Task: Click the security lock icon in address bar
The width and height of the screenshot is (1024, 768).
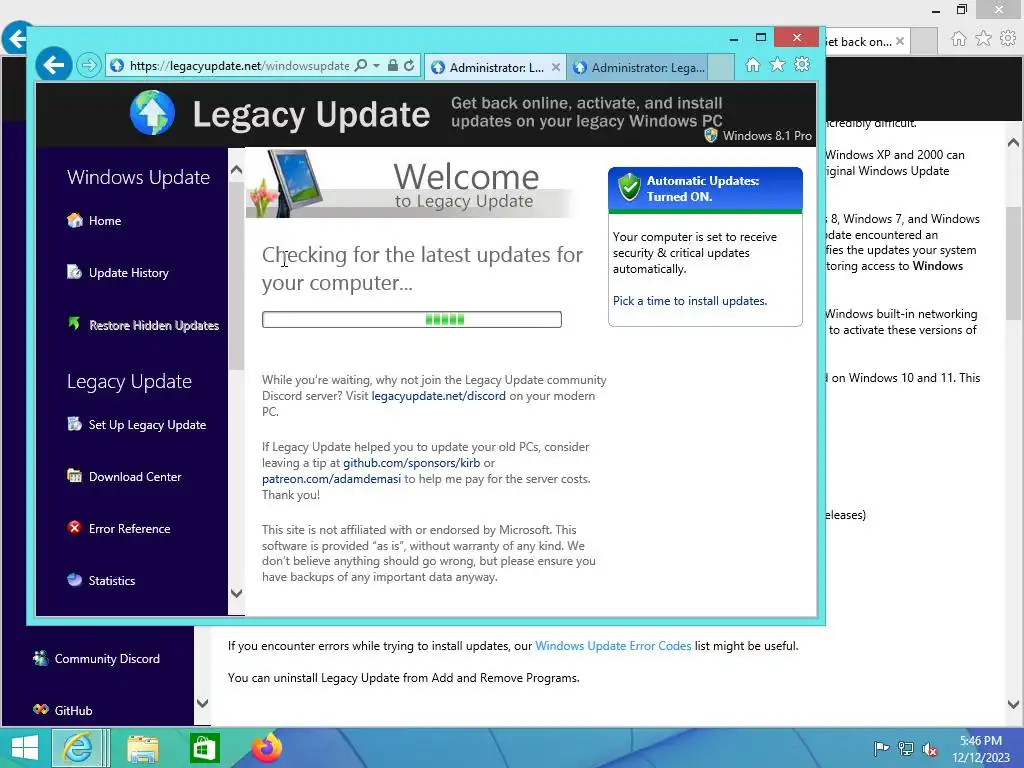Action: (392, 65)
